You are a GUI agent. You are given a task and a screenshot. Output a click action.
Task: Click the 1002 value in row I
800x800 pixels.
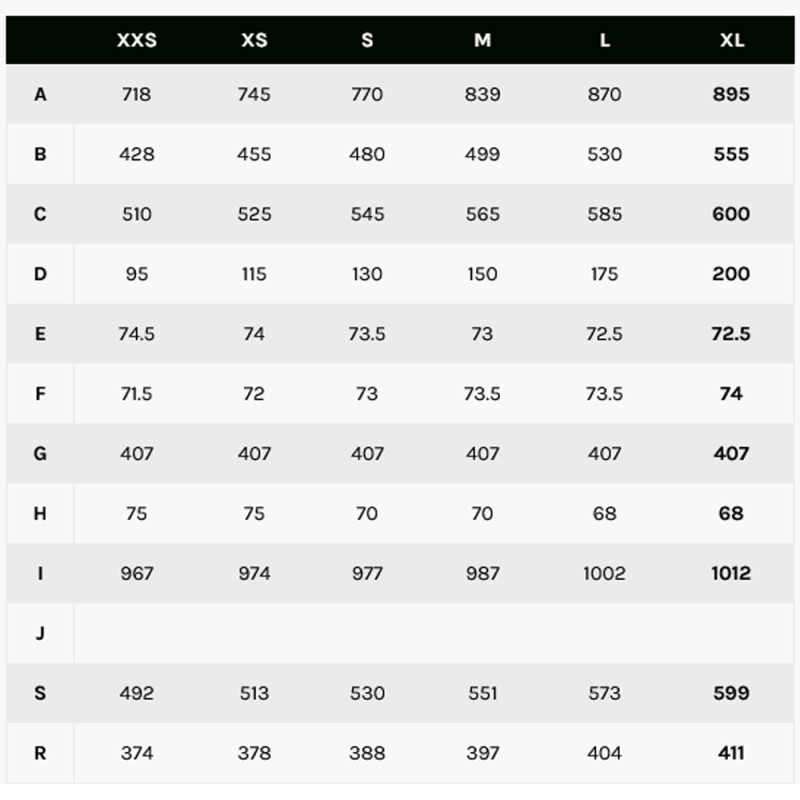tap(605, 573)
